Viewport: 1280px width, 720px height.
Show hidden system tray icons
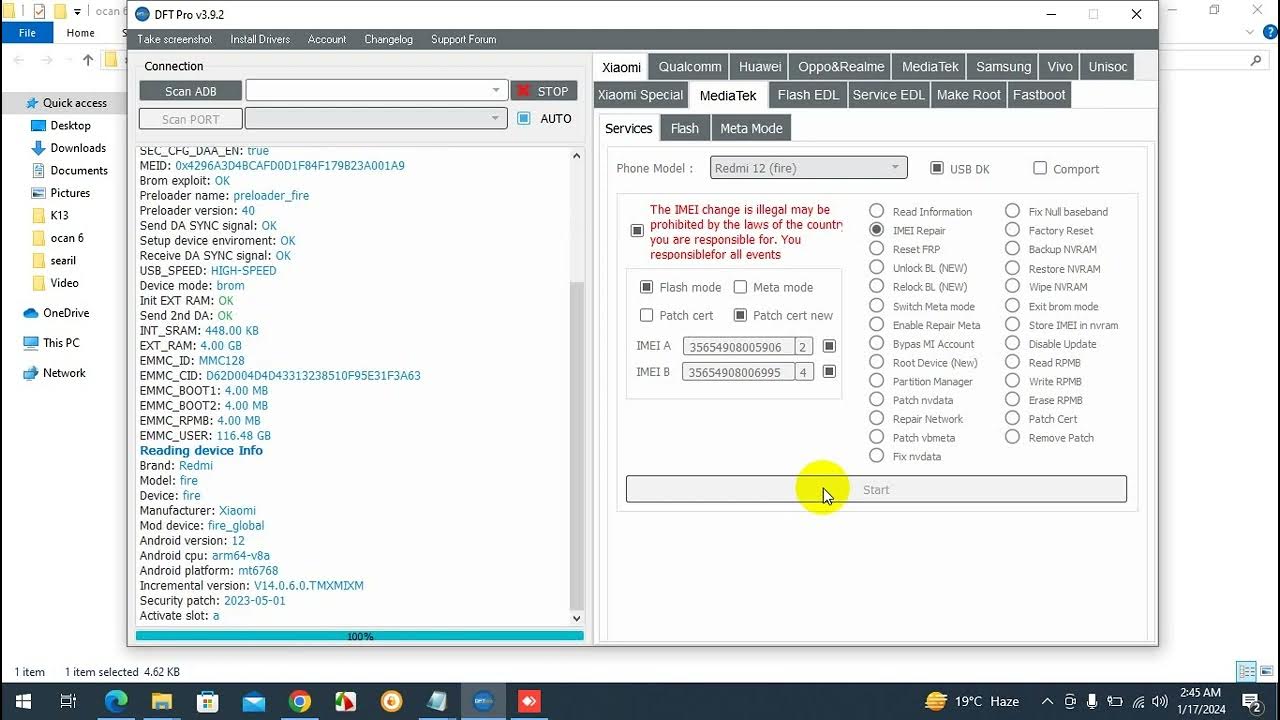click(x=1047, y=701)
